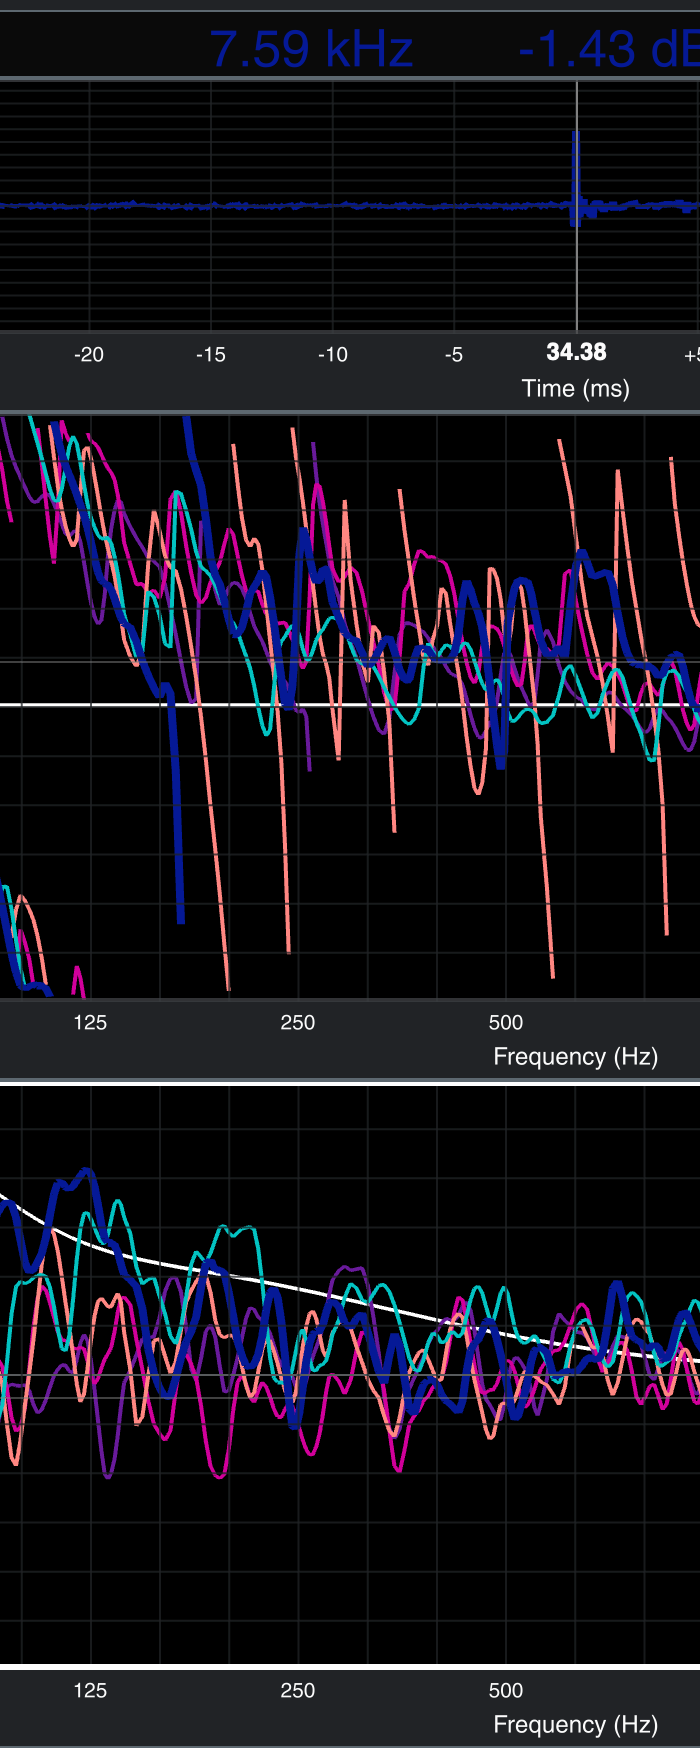Image resolution: width=700 pixels, height=1749 pixels.
Task: Click Frequency (Hz) label under phase graph
Action: pos(576,1057)
